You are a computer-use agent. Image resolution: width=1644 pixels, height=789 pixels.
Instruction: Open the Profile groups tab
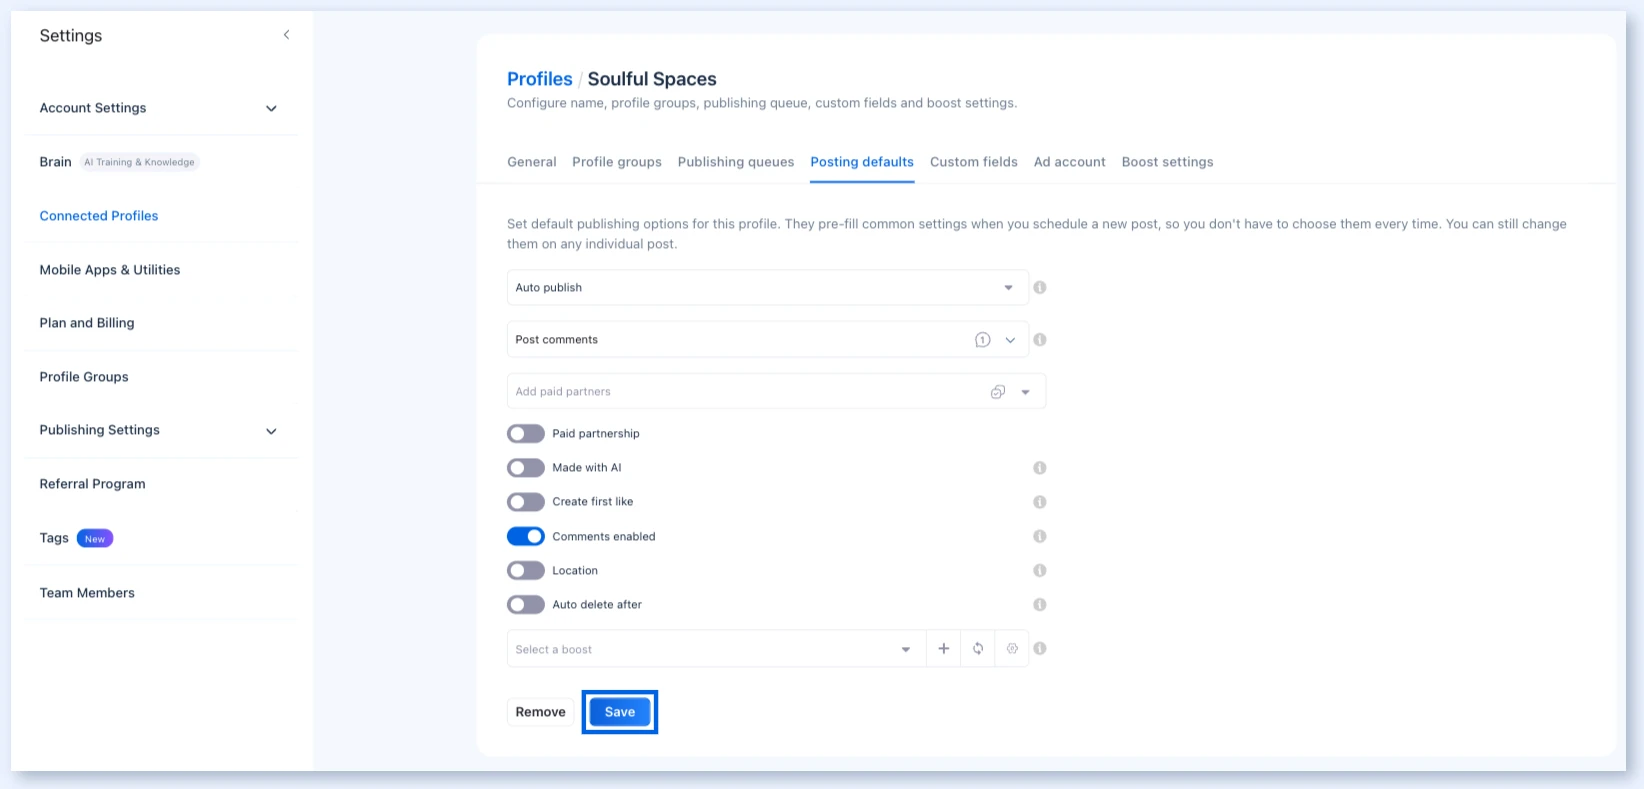click(x=617, y=162)
